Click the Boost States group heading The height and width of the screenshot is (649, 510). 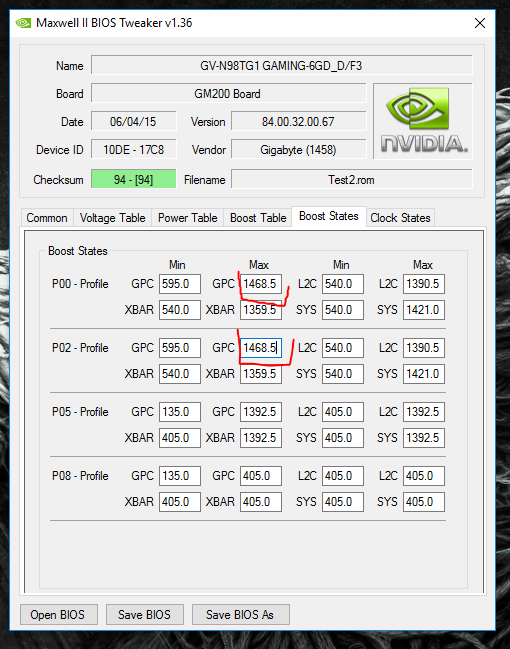pos(77,251)
